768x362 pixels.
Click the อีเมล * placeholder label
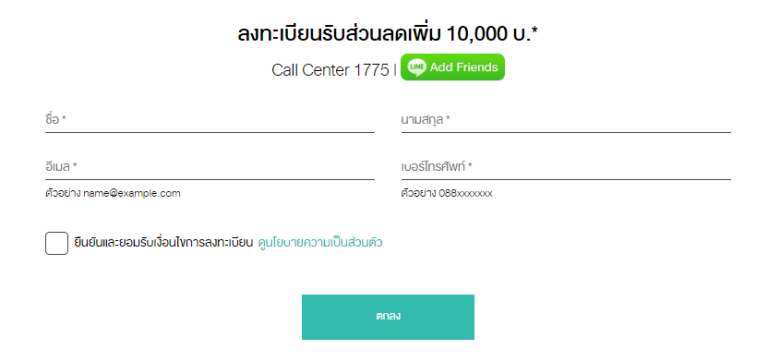61,167
